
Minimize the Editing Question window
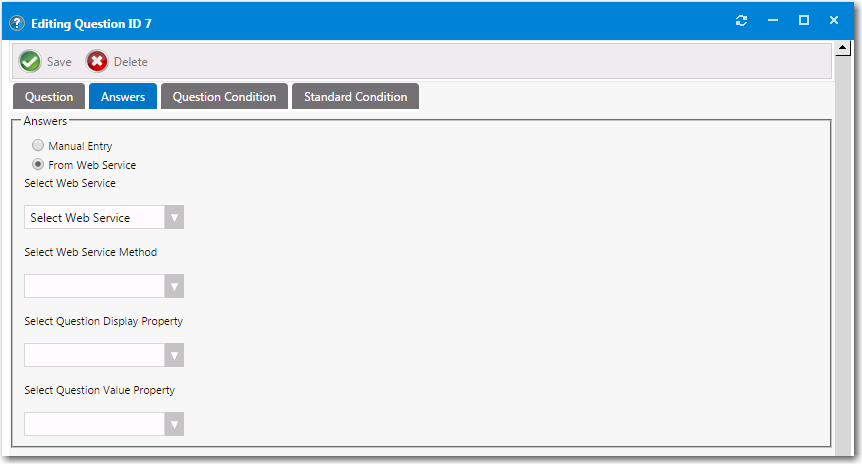point(772,21)
